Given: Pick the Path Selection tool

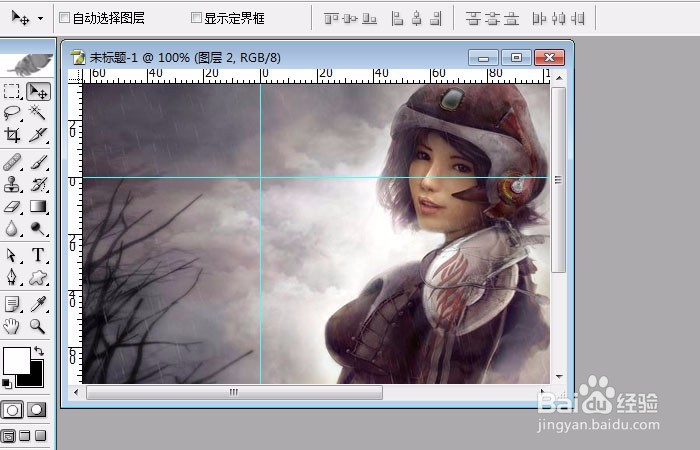Looking at the screenshot, I should [12, 255].
